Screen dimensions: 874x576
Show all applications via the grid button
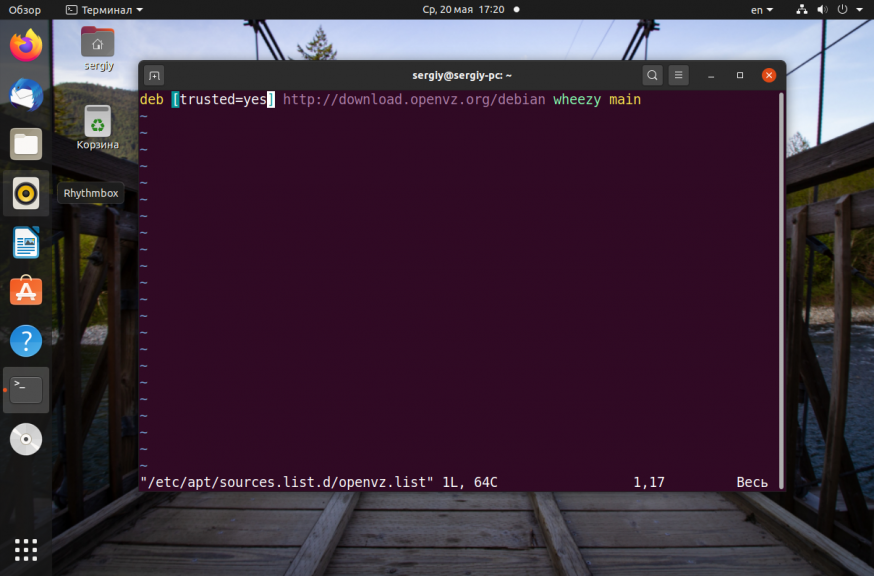point(25,549)
